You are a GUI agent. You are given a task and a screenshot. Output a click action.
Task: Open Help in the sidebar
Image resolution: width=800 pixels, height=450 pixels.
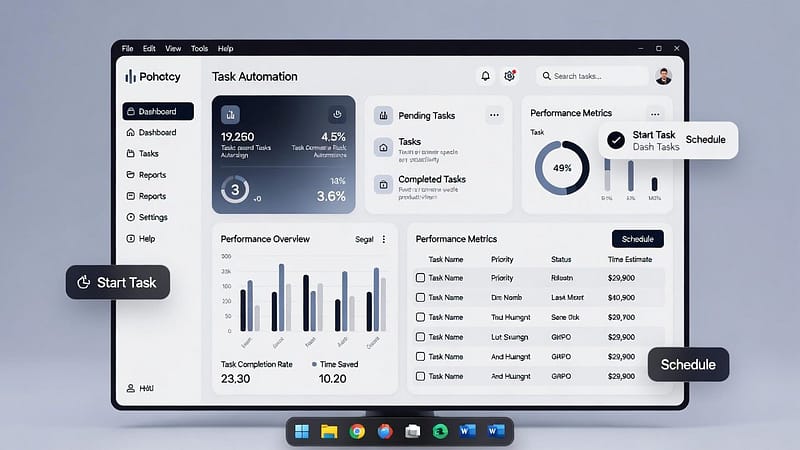[x=140, y=239]
